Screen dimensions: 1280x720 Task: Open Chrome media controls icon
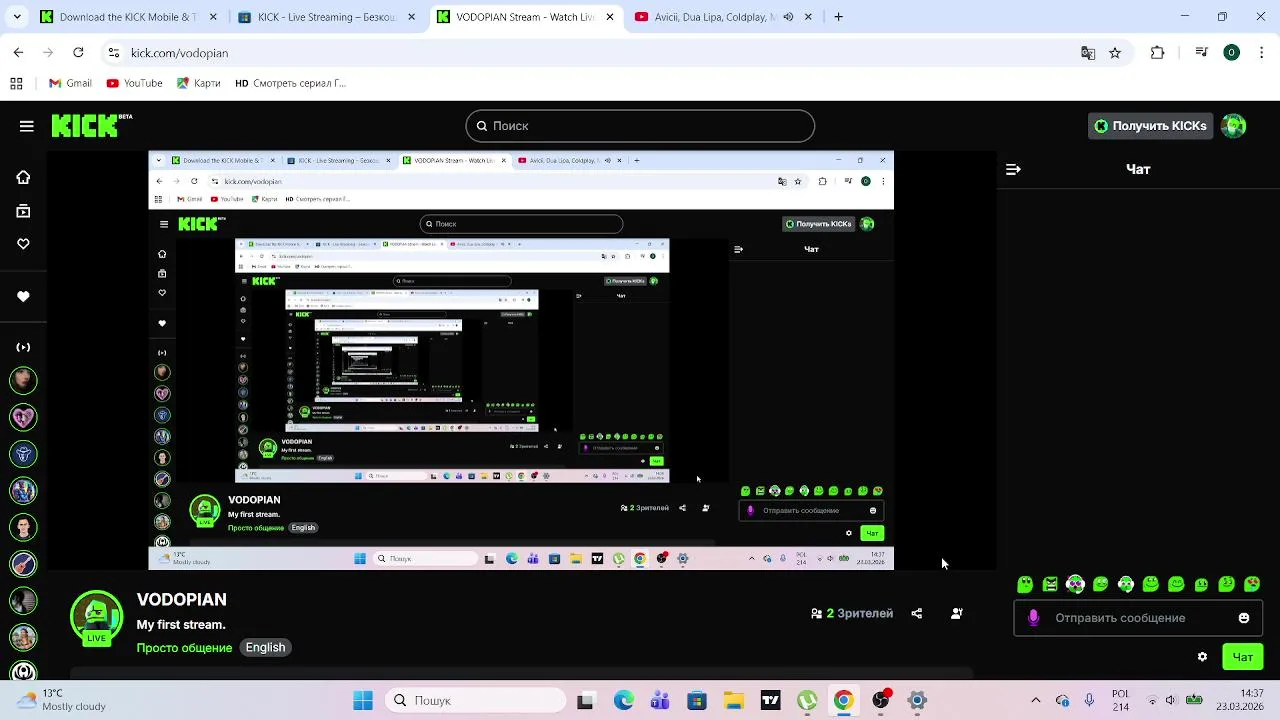(x=1202, y=53)
